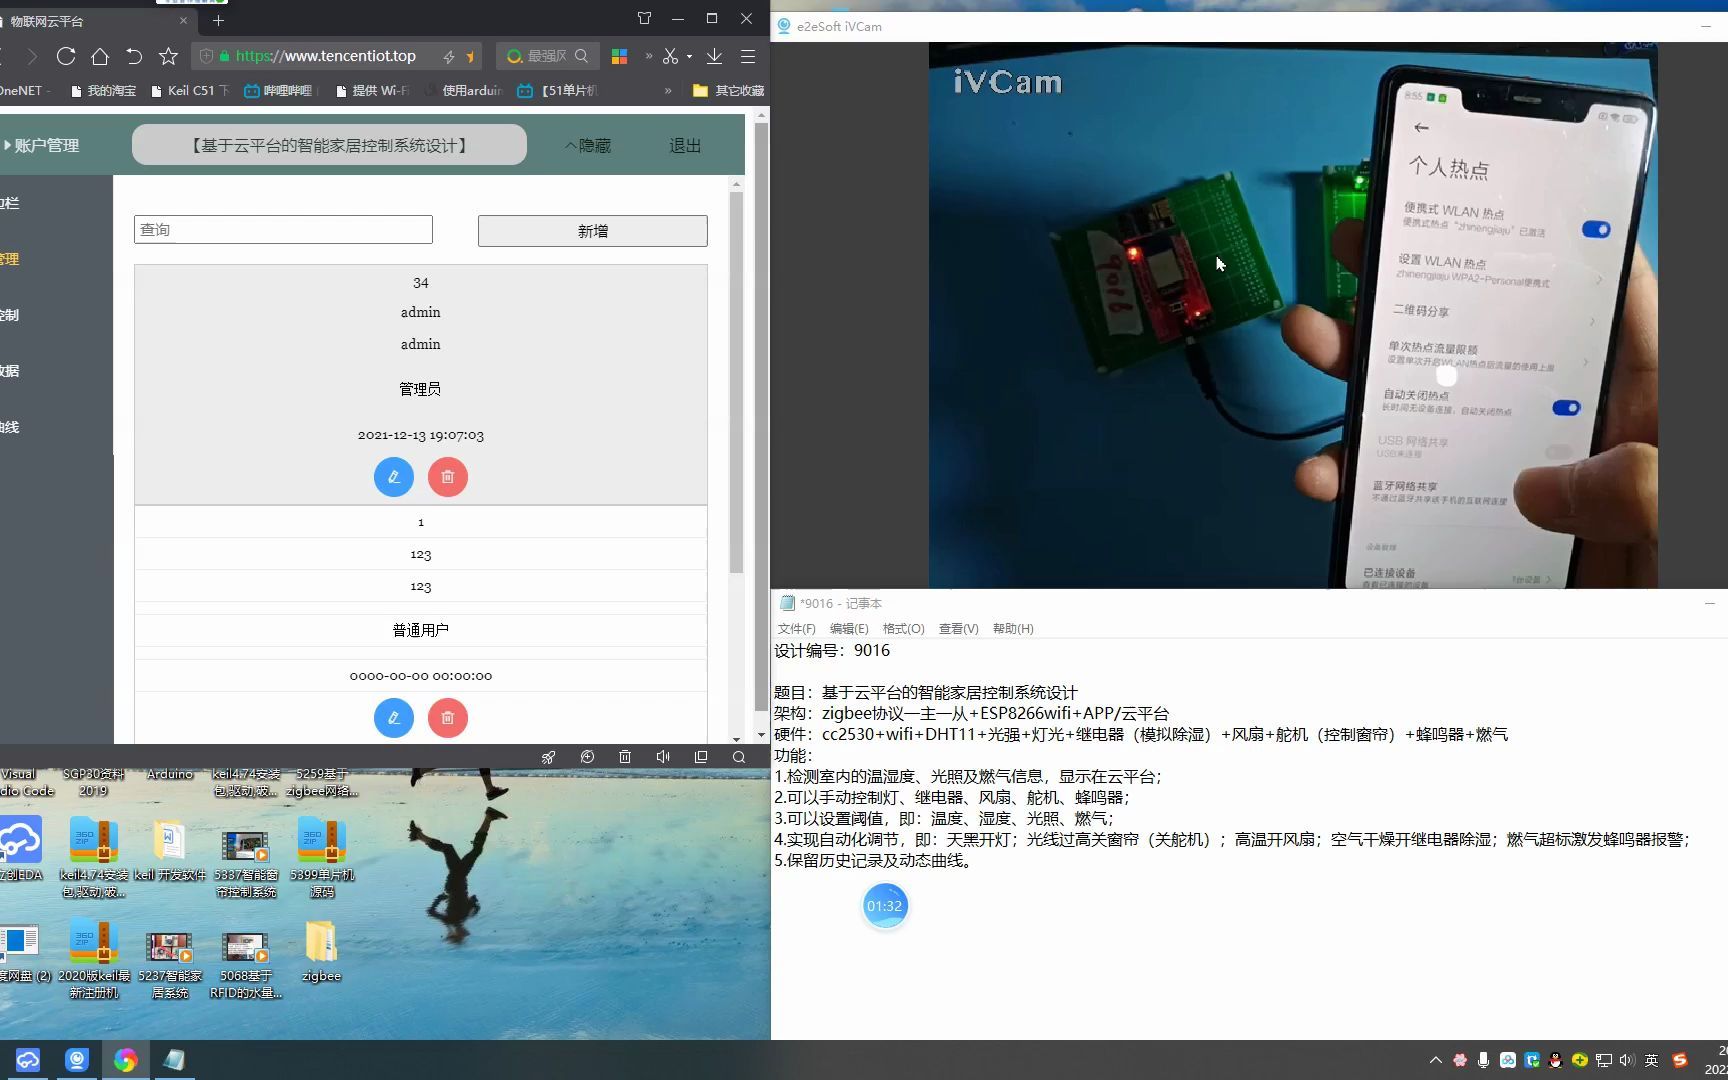The width and height of the screenshot is (1728, 1080).
Task: Click the 英 language indicator in tray
Action: (x=1652, y=1060)
